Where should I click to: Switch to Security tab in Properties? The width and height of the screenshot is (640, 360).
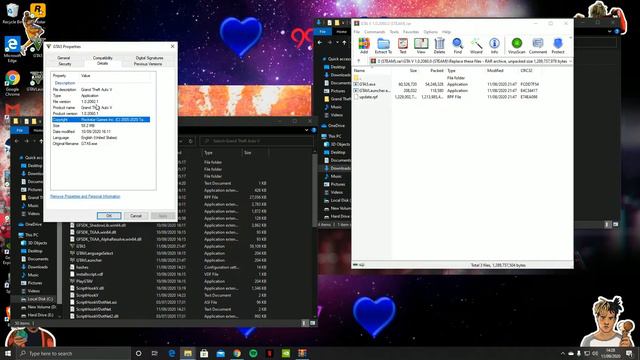(x=65, y=64)
